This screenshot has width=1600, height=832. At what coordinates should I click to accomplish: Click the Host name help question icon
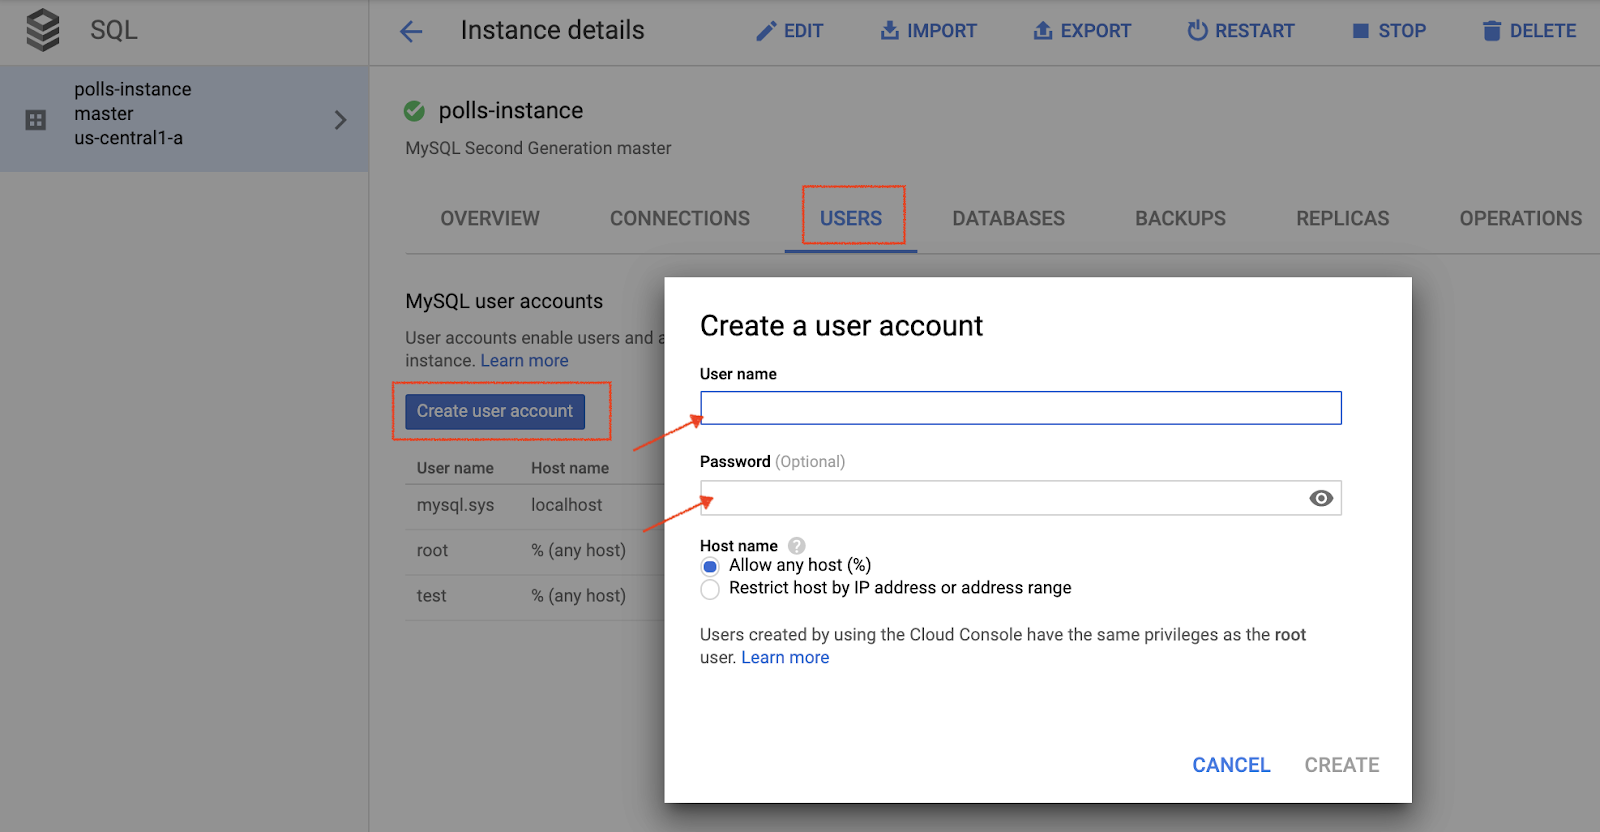(796, 546)
